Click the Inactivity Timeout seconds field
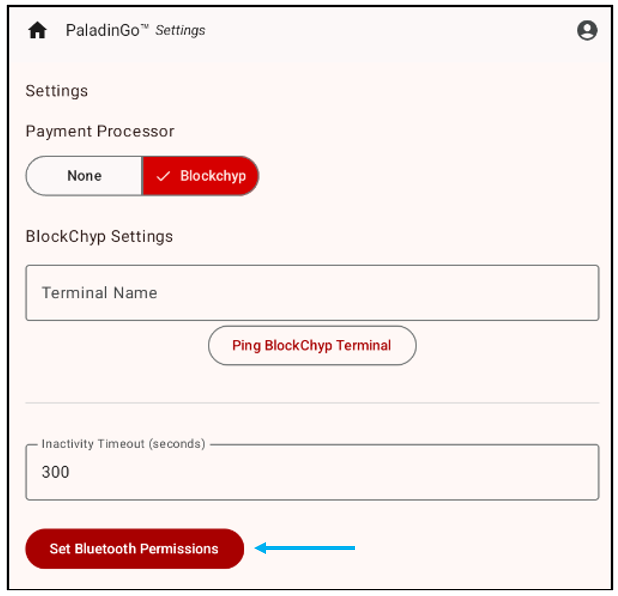Viewport: 618px width, 596px height. click(x=311, y=472)
